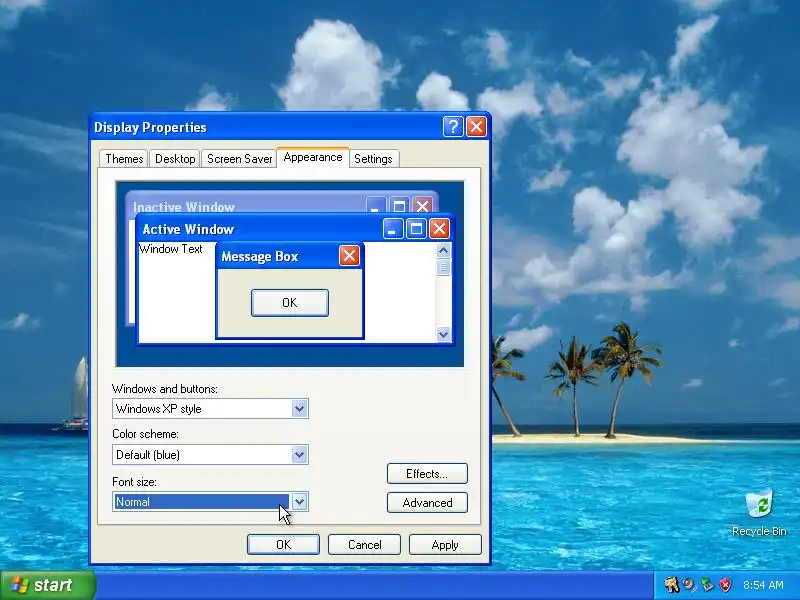Viewport: 800px width, 600px height.
Task: Open the Windows start menu
Action: click(47, 585)
